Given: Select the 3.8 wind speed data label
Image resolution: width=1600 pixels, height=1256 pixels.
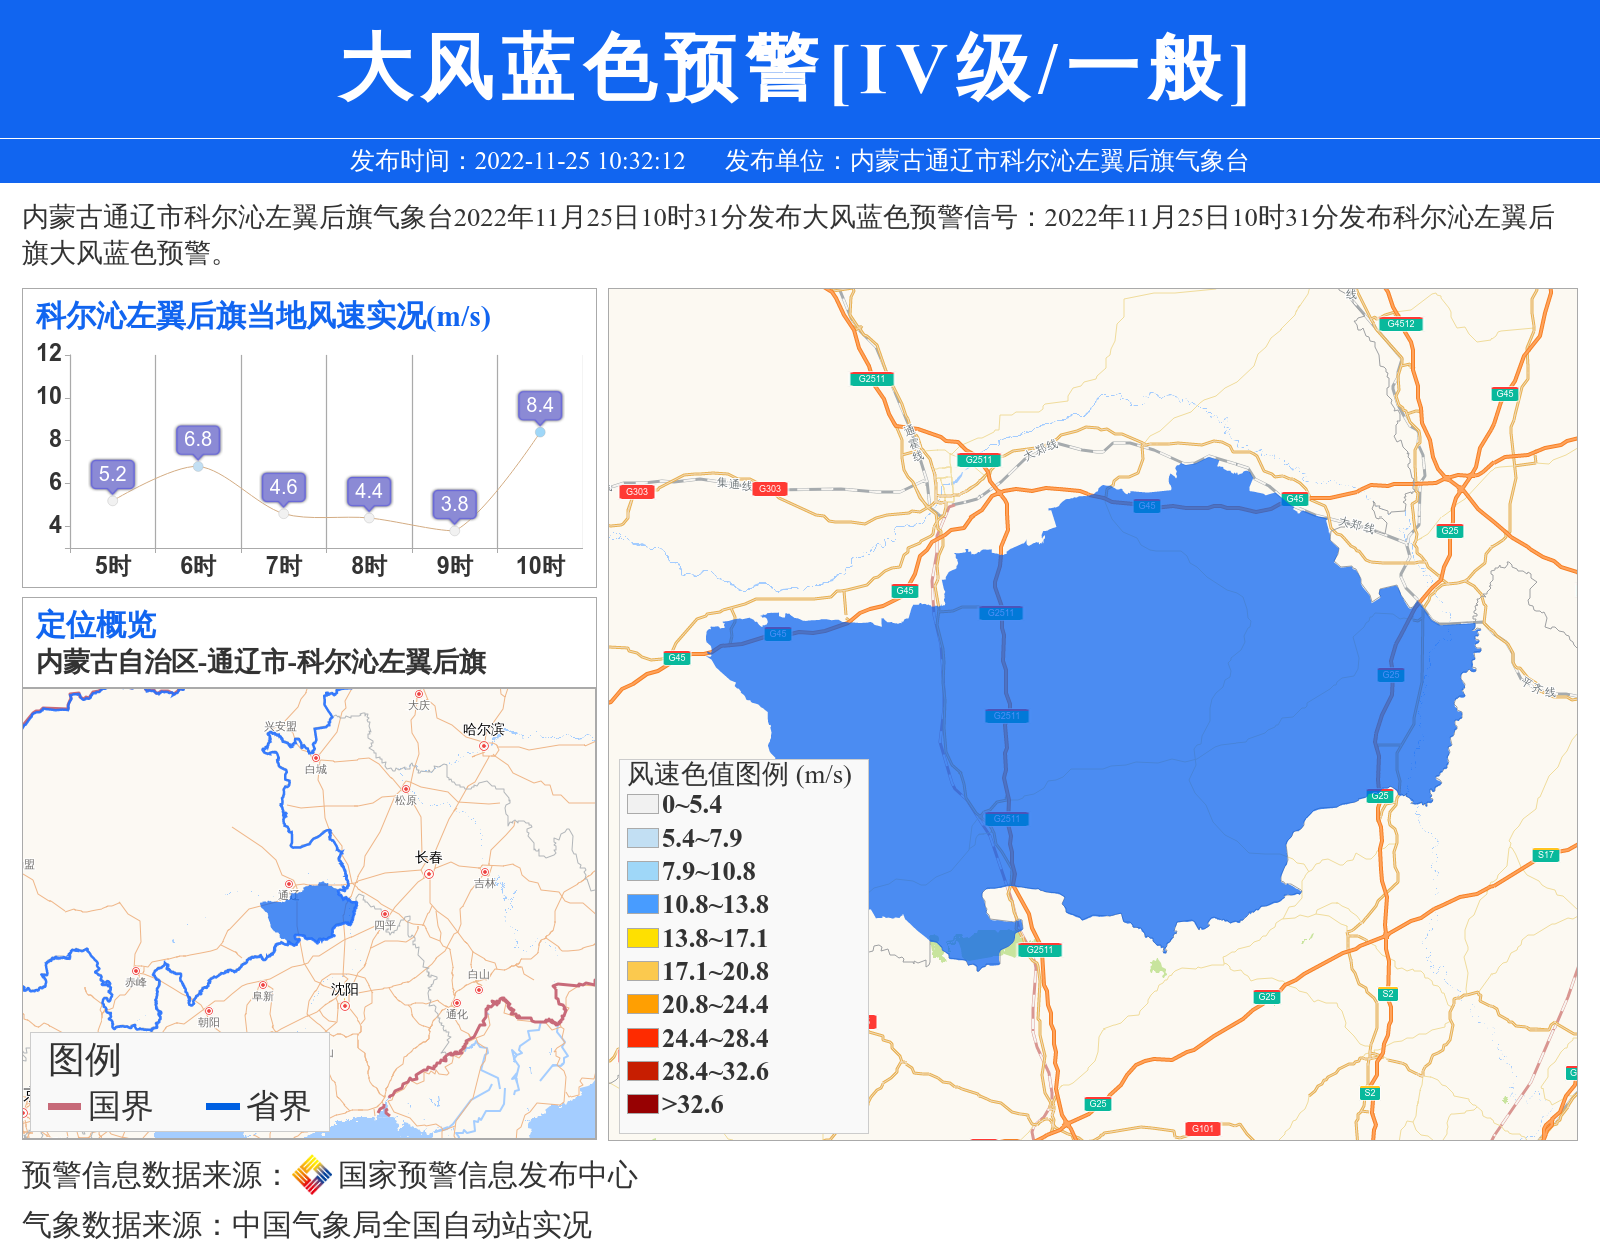Looking at the screenshot, I should [454, 504].
